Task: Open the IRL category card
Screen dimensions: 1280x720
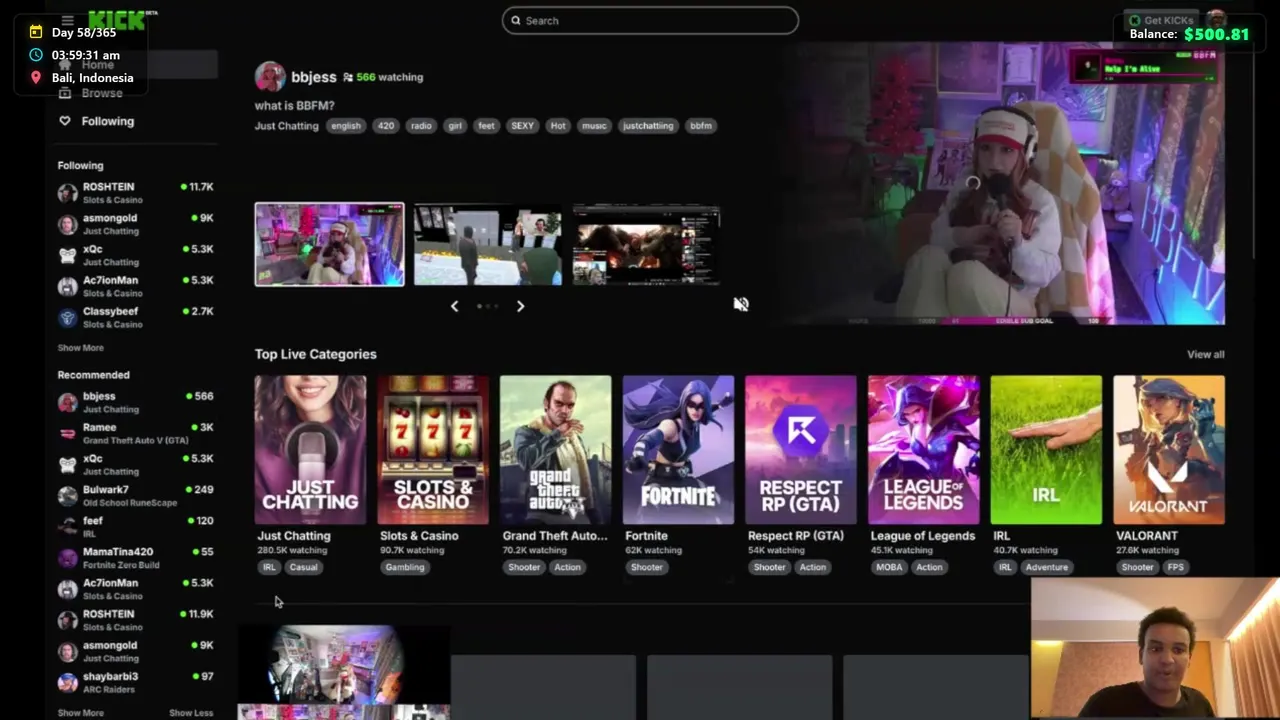Action: pos(1046,450)
